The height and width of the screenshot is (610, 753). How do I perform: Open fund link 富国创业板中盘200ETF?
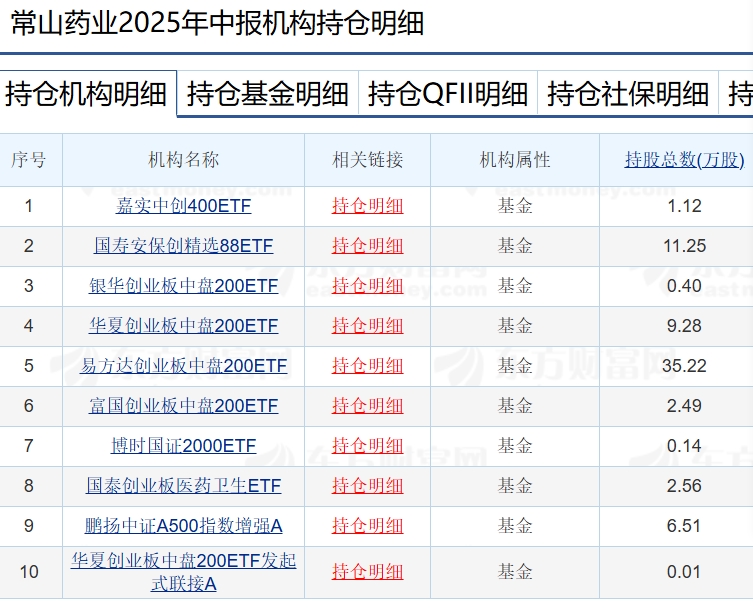183,405
